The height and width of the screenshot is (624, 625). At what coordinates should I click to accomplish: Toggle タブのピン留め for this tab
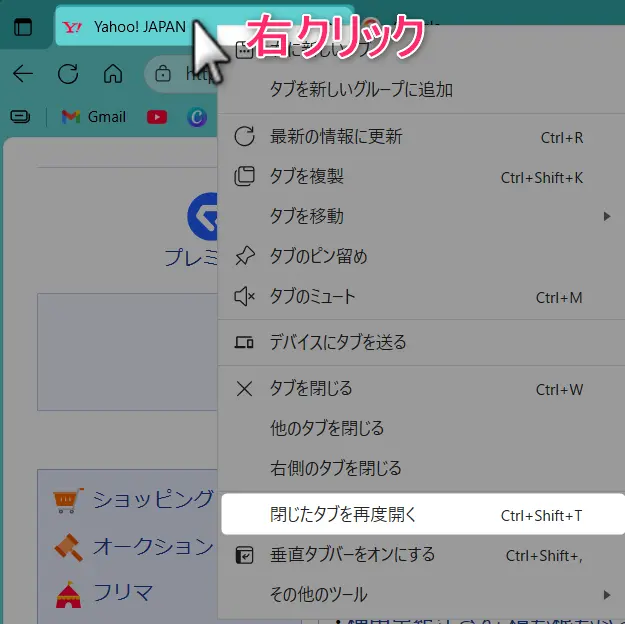[x=318, y=257]
